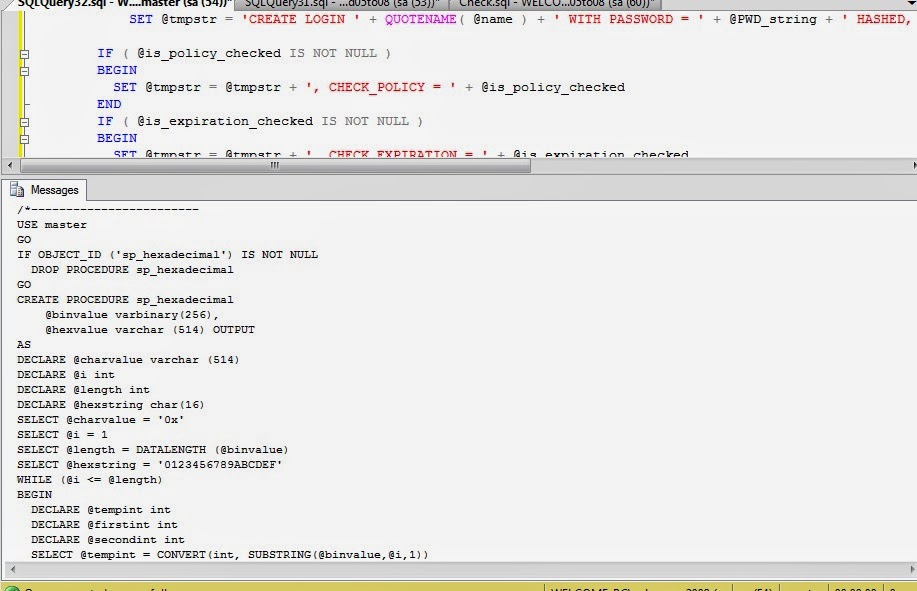Viewport: 917px width, 591px height.
Task: Open the SQLQuery31.sql document tab
Action: pyautogui.click(x=342, y=4)
